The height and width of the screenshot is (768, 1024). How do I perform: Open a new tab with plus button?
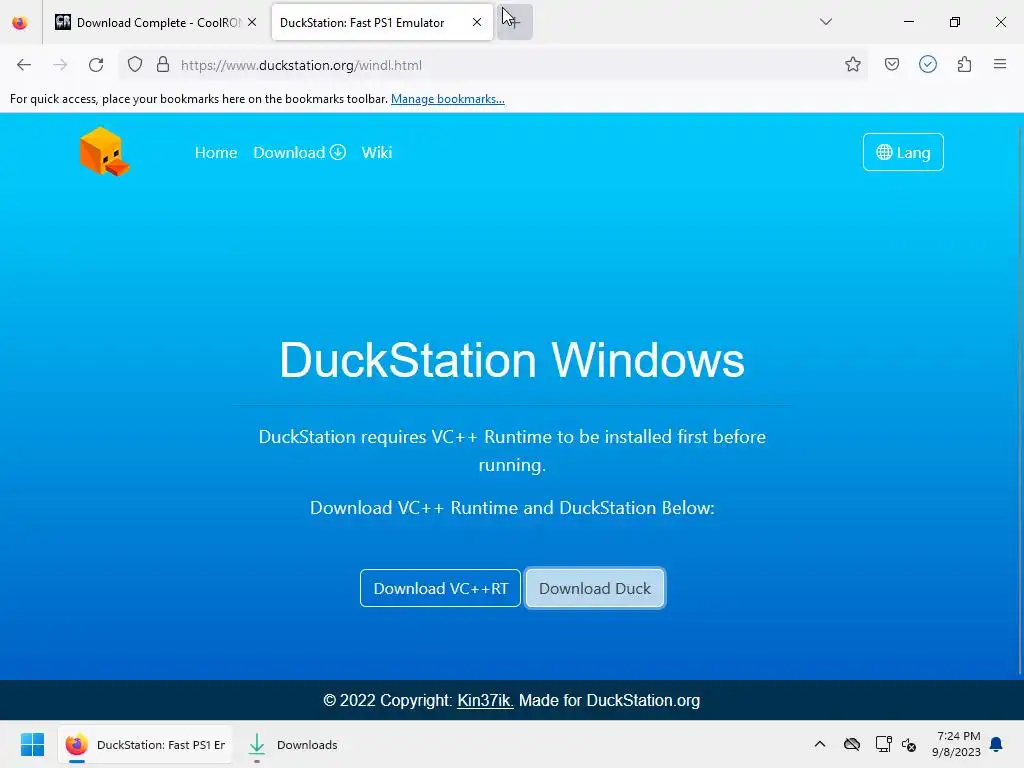coord(515,22)
